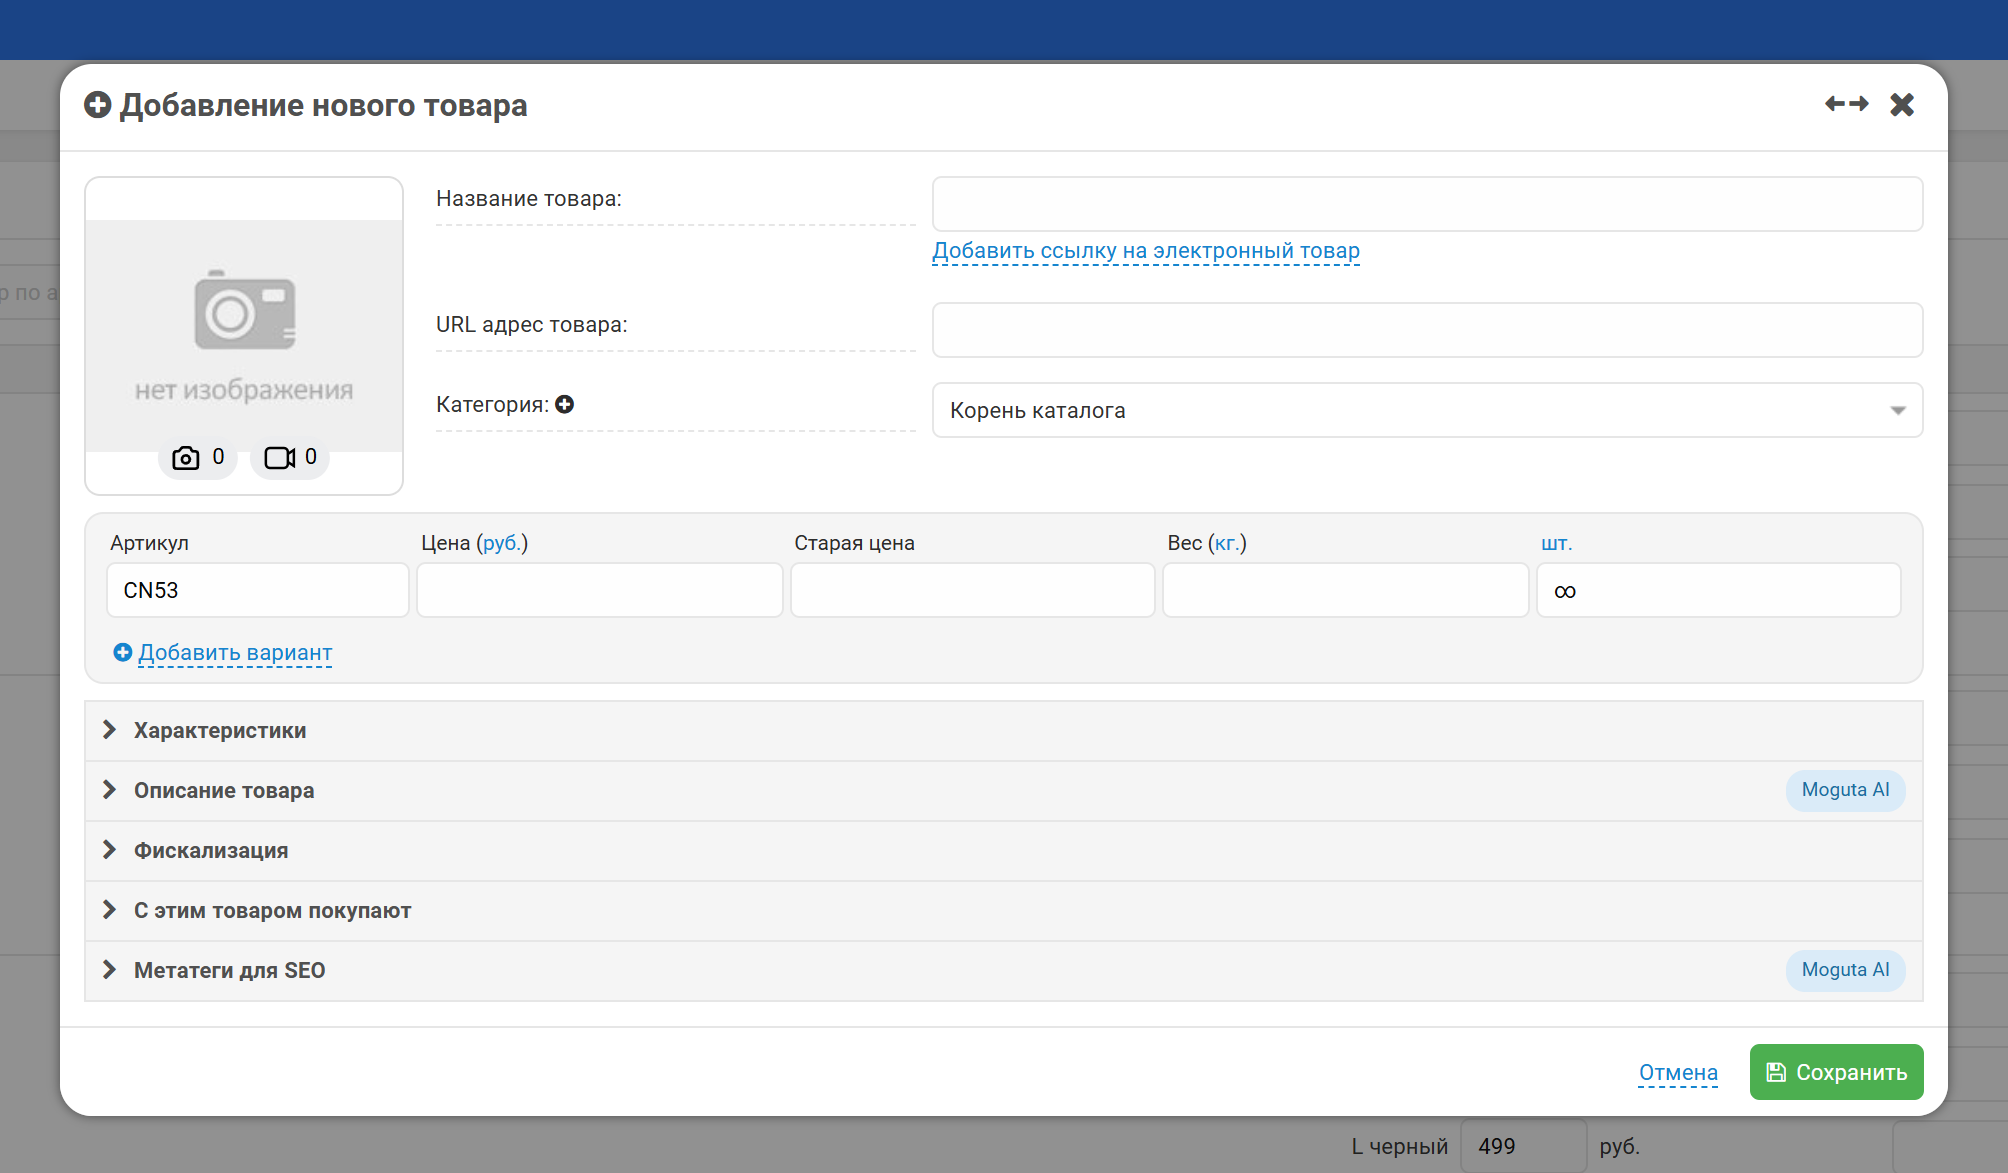The width and height of the screenshot is (2008, 1173).
Task: Expand the Описание товара section
Action: tap(224, 791)
